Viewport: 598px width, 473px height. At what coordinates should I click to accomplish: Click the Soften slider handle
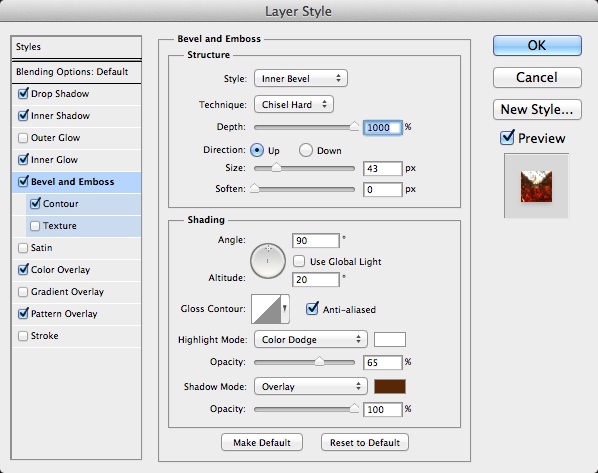254,188
